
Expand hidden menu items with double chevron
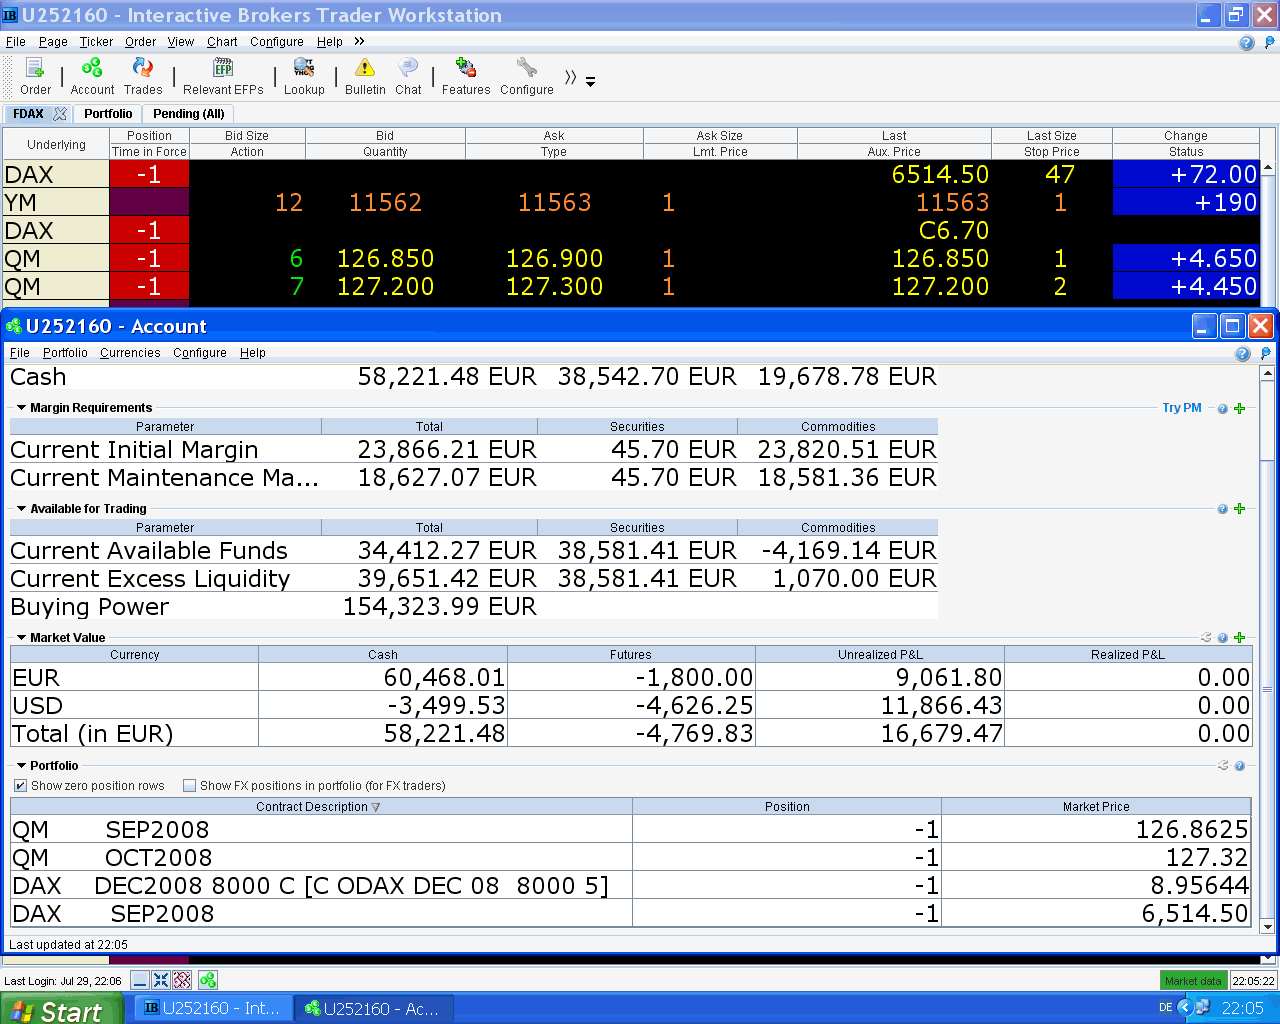coord(359,41)
